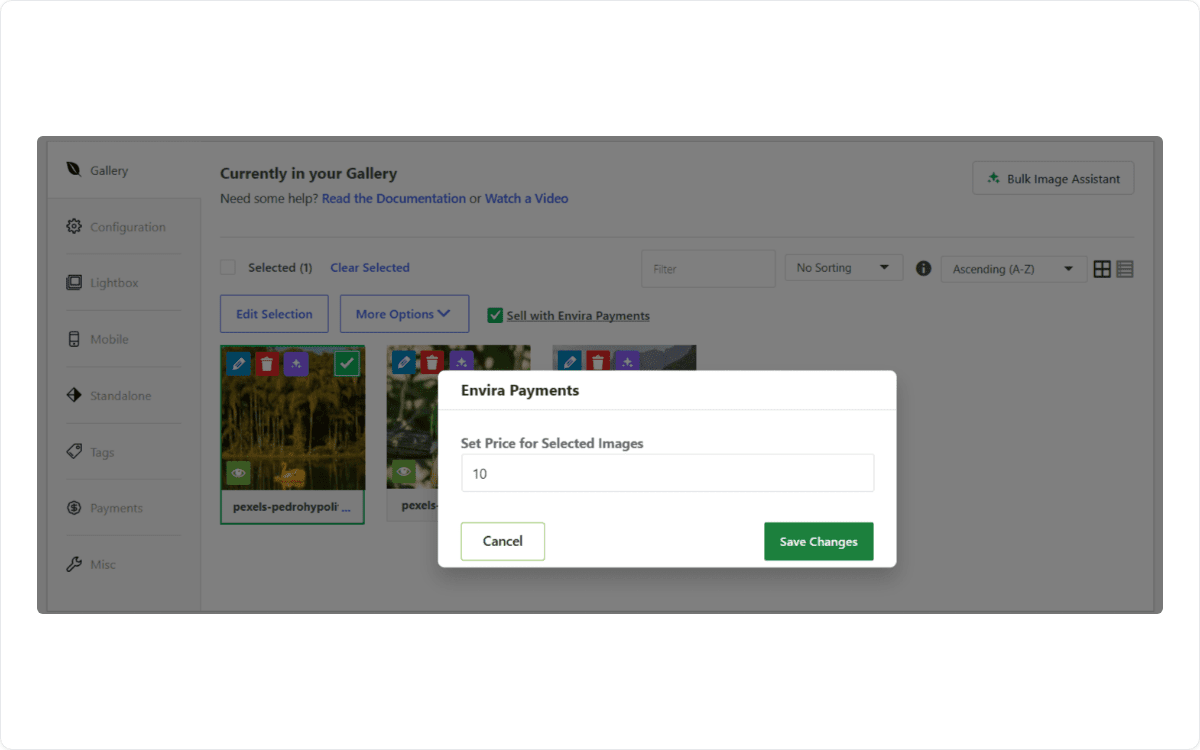Click the Sell with Envira Payments label
Image resolution: width=1200 pixels, height=750 pixels.
578,316
